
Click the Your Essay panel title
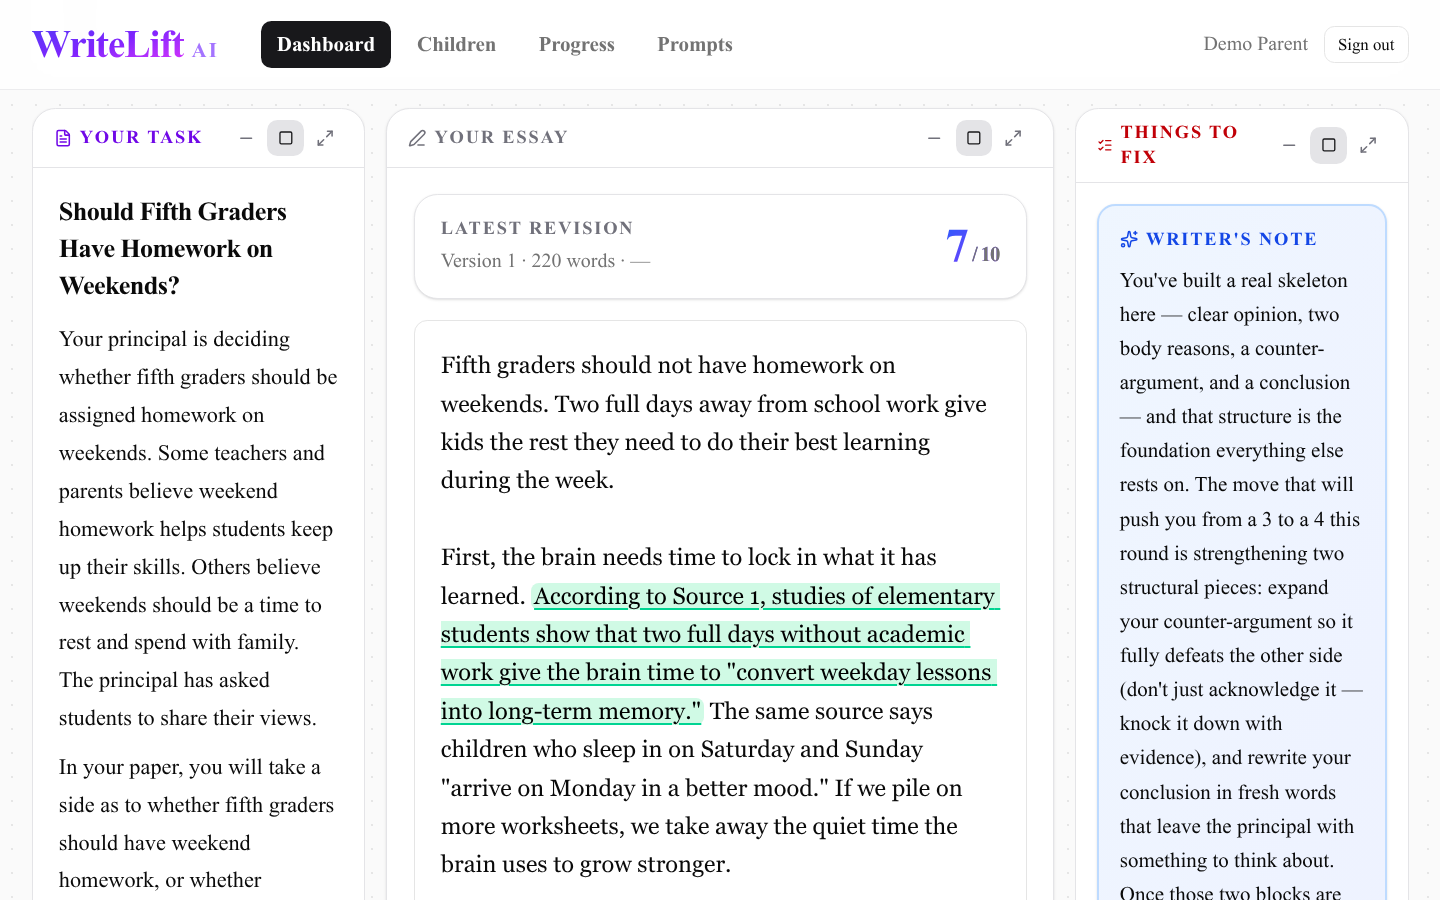tap(501, 138)
